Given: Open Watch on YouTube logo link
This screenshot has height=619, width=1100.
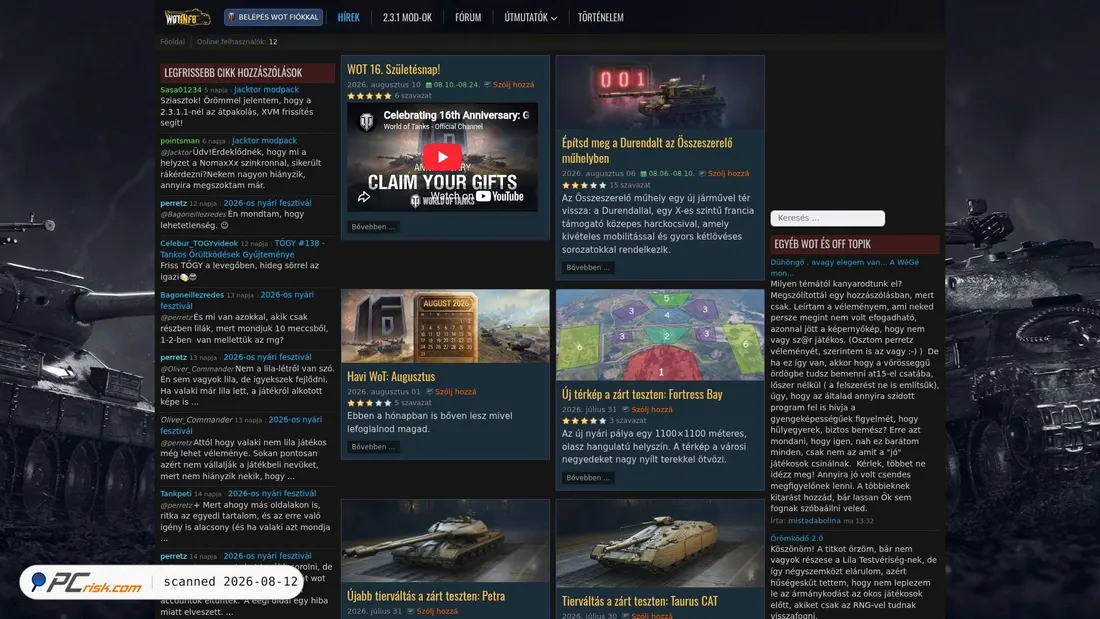Looking at the screenshot, I should point(477,197).
